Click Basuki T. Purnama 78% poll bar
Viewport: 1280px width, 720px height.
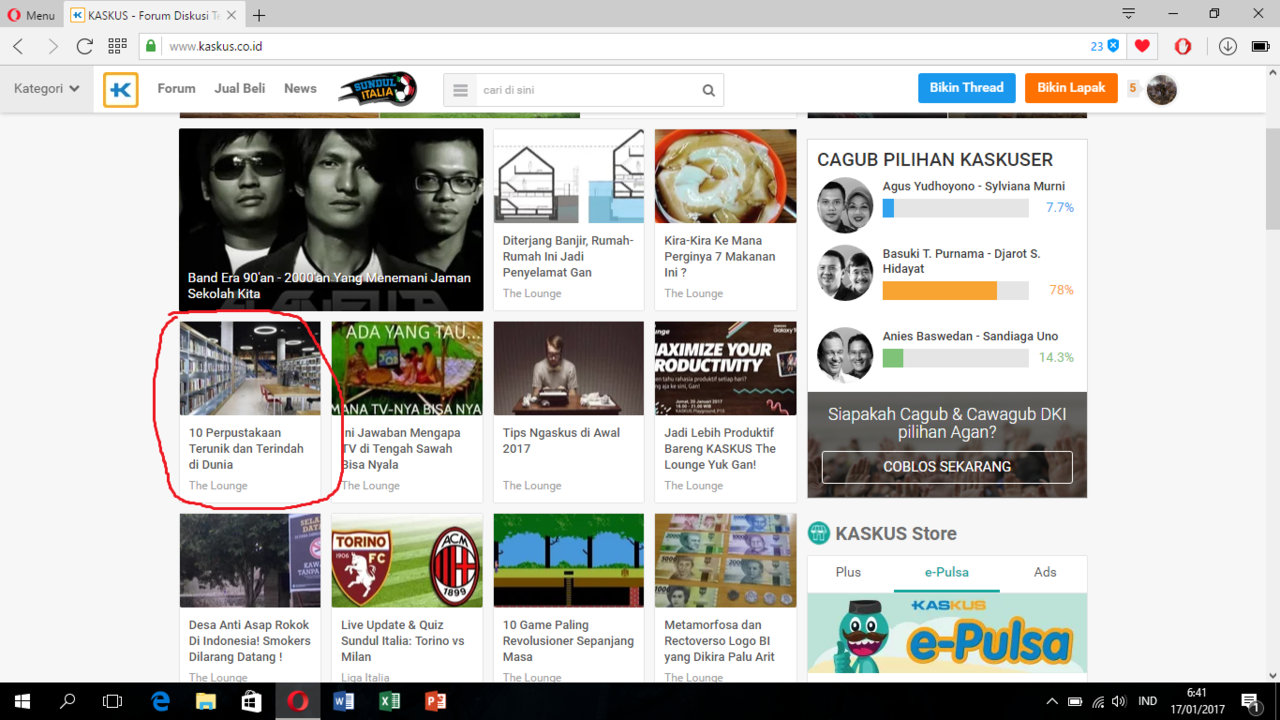(x=955, y=290)
